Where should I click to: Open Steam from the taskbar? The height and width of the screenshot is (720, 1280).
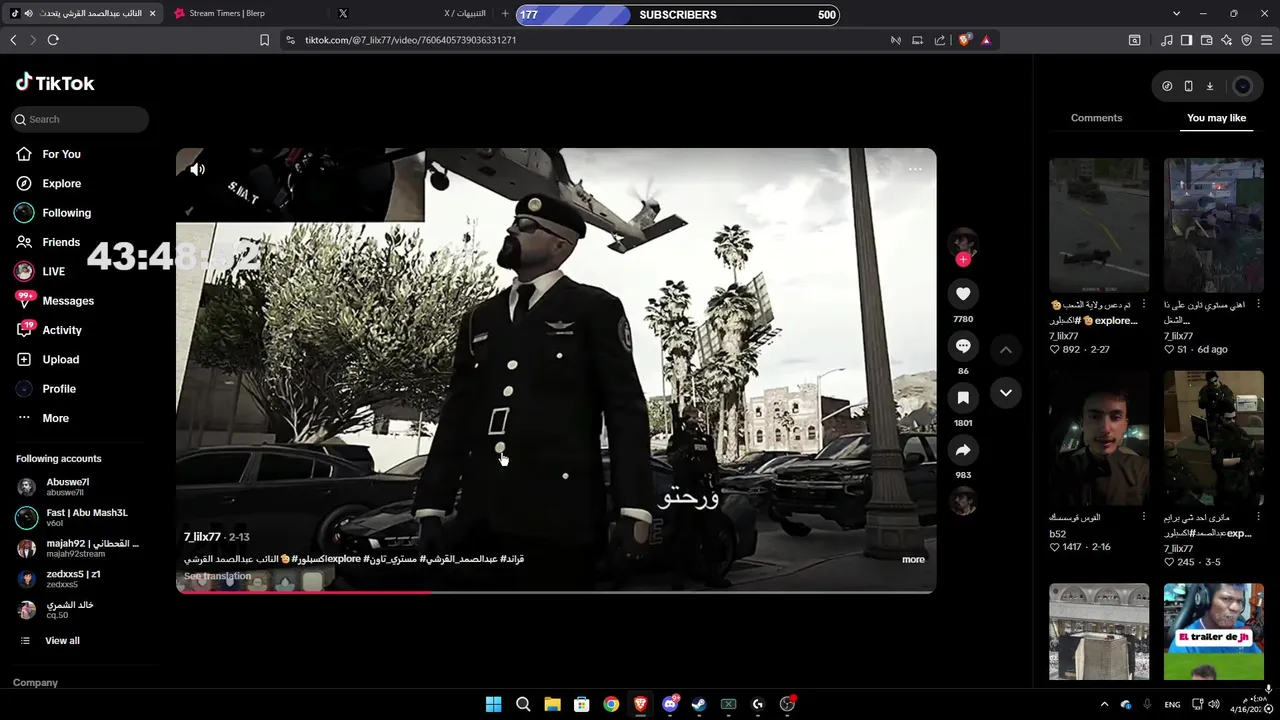tap(699, 704)
